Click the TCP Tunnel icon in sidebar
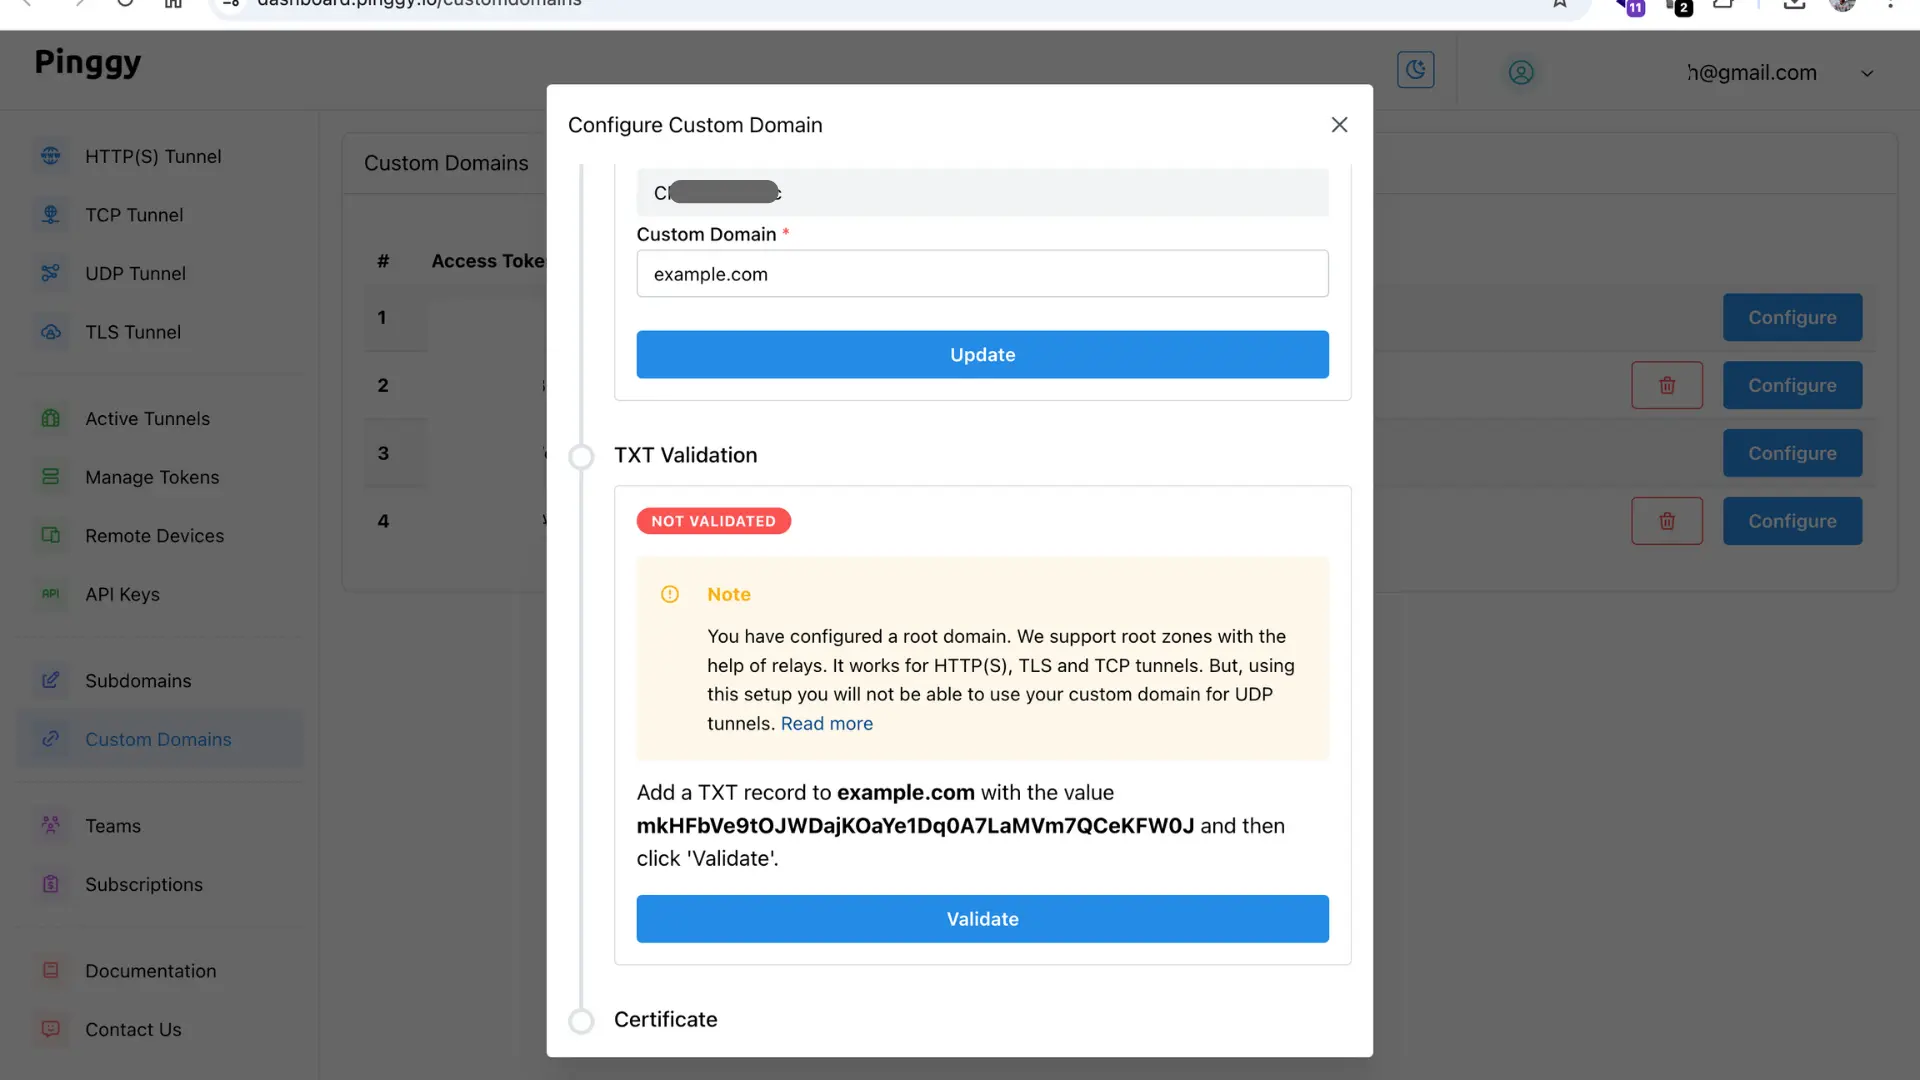The image size is (1920, 1080). (51, 215)
